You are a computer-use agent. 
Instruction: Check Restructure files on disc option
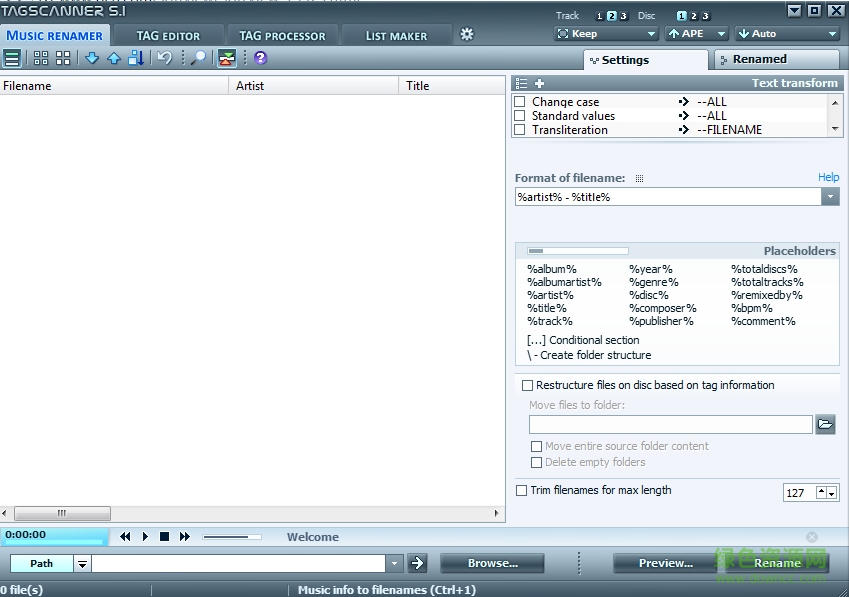click(527, 385)
